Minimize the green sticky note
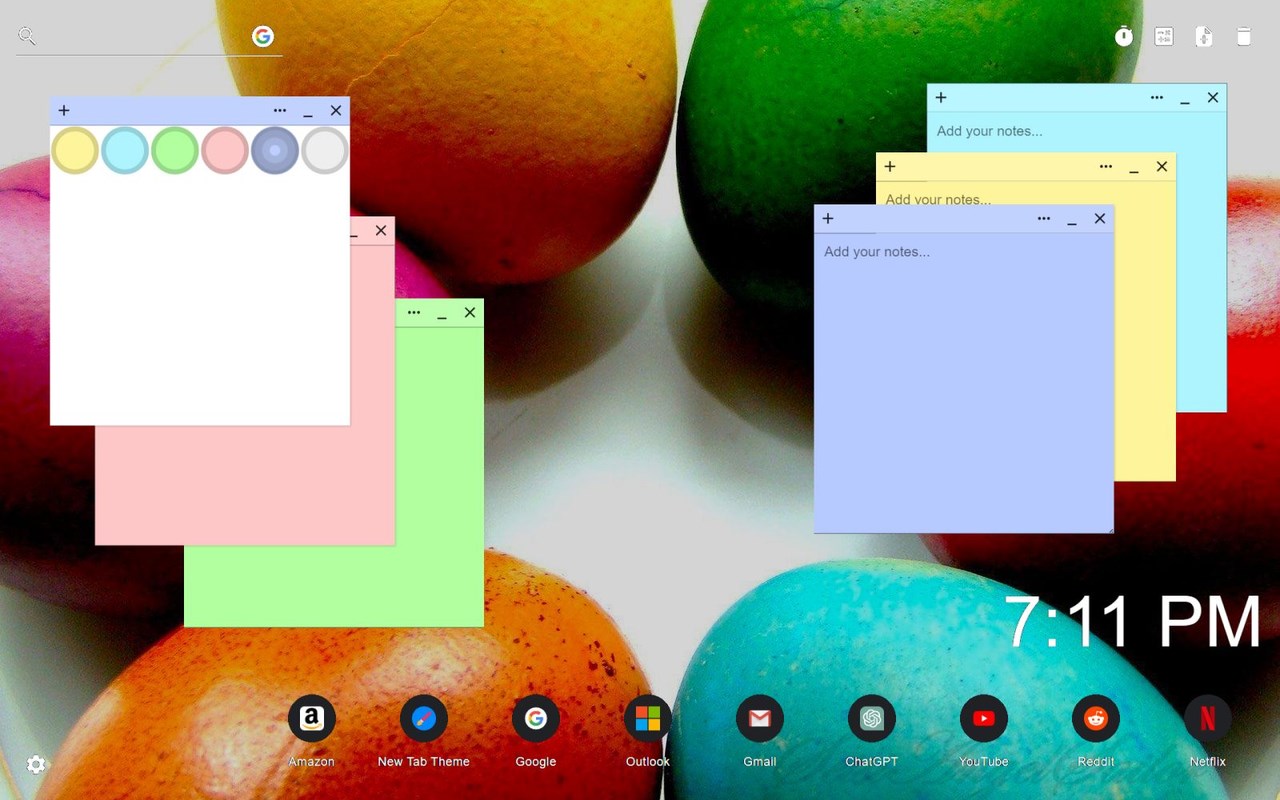 pyautogui.click(x=442, y=314)
